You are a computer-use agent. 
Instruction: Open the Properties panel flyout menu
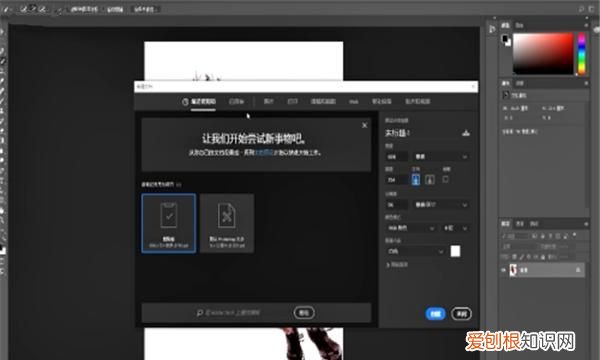(586, 83)
